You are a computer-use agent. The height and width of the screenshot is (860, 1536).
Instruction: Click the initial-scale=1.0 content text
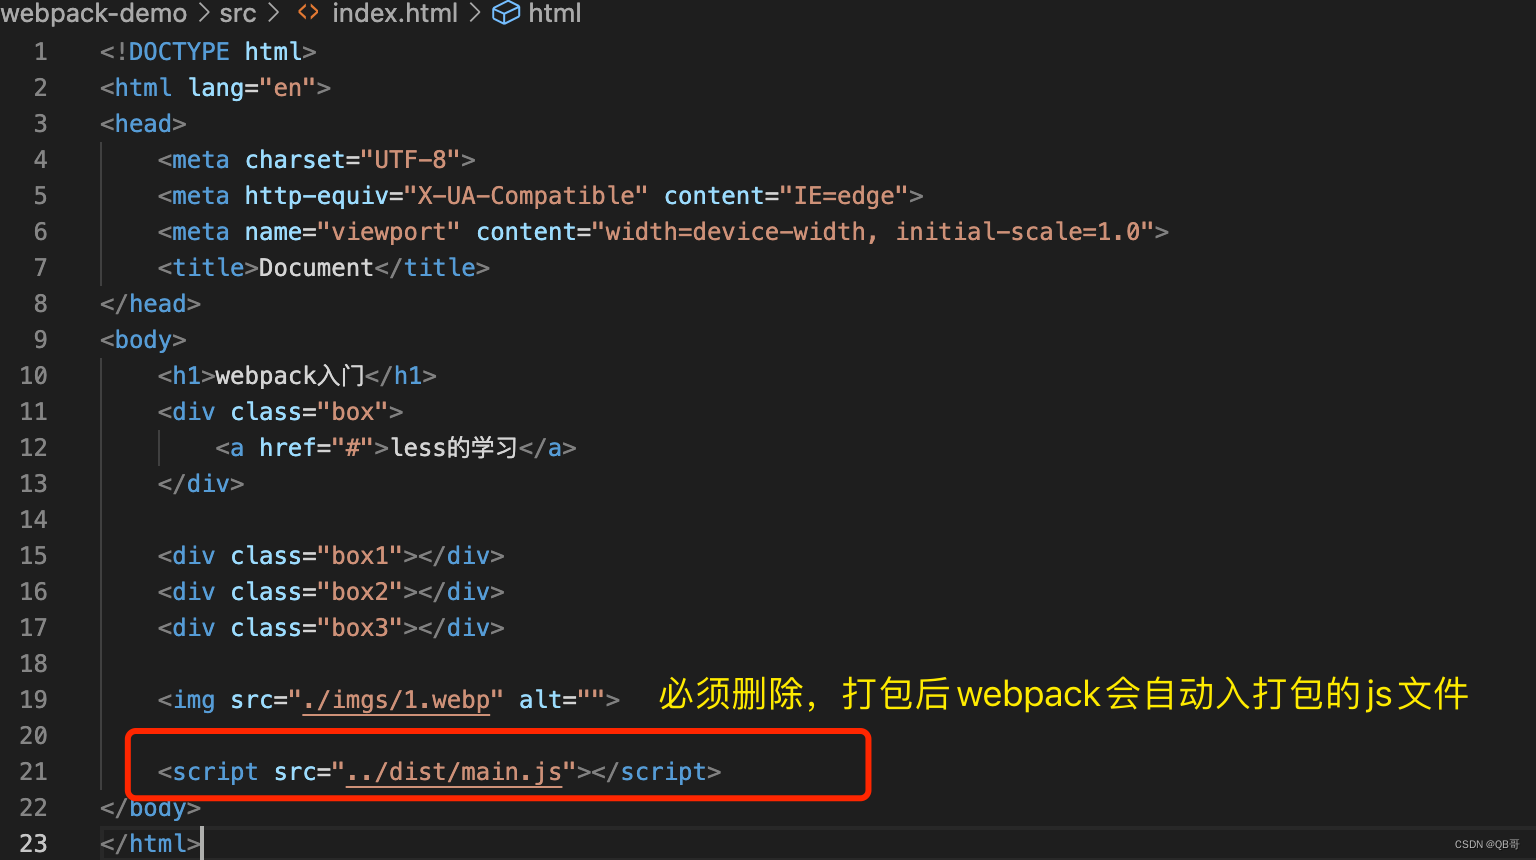point(1018,232)
